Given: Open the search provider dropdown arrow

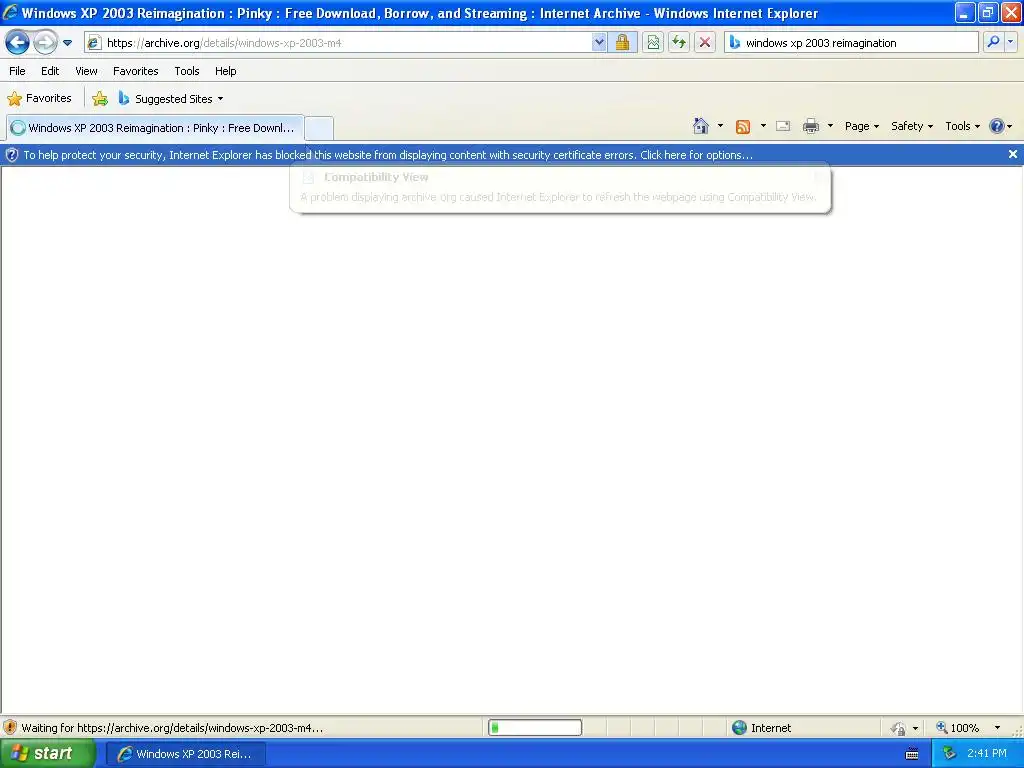Looking at the screenshot, I should 1011,42.
